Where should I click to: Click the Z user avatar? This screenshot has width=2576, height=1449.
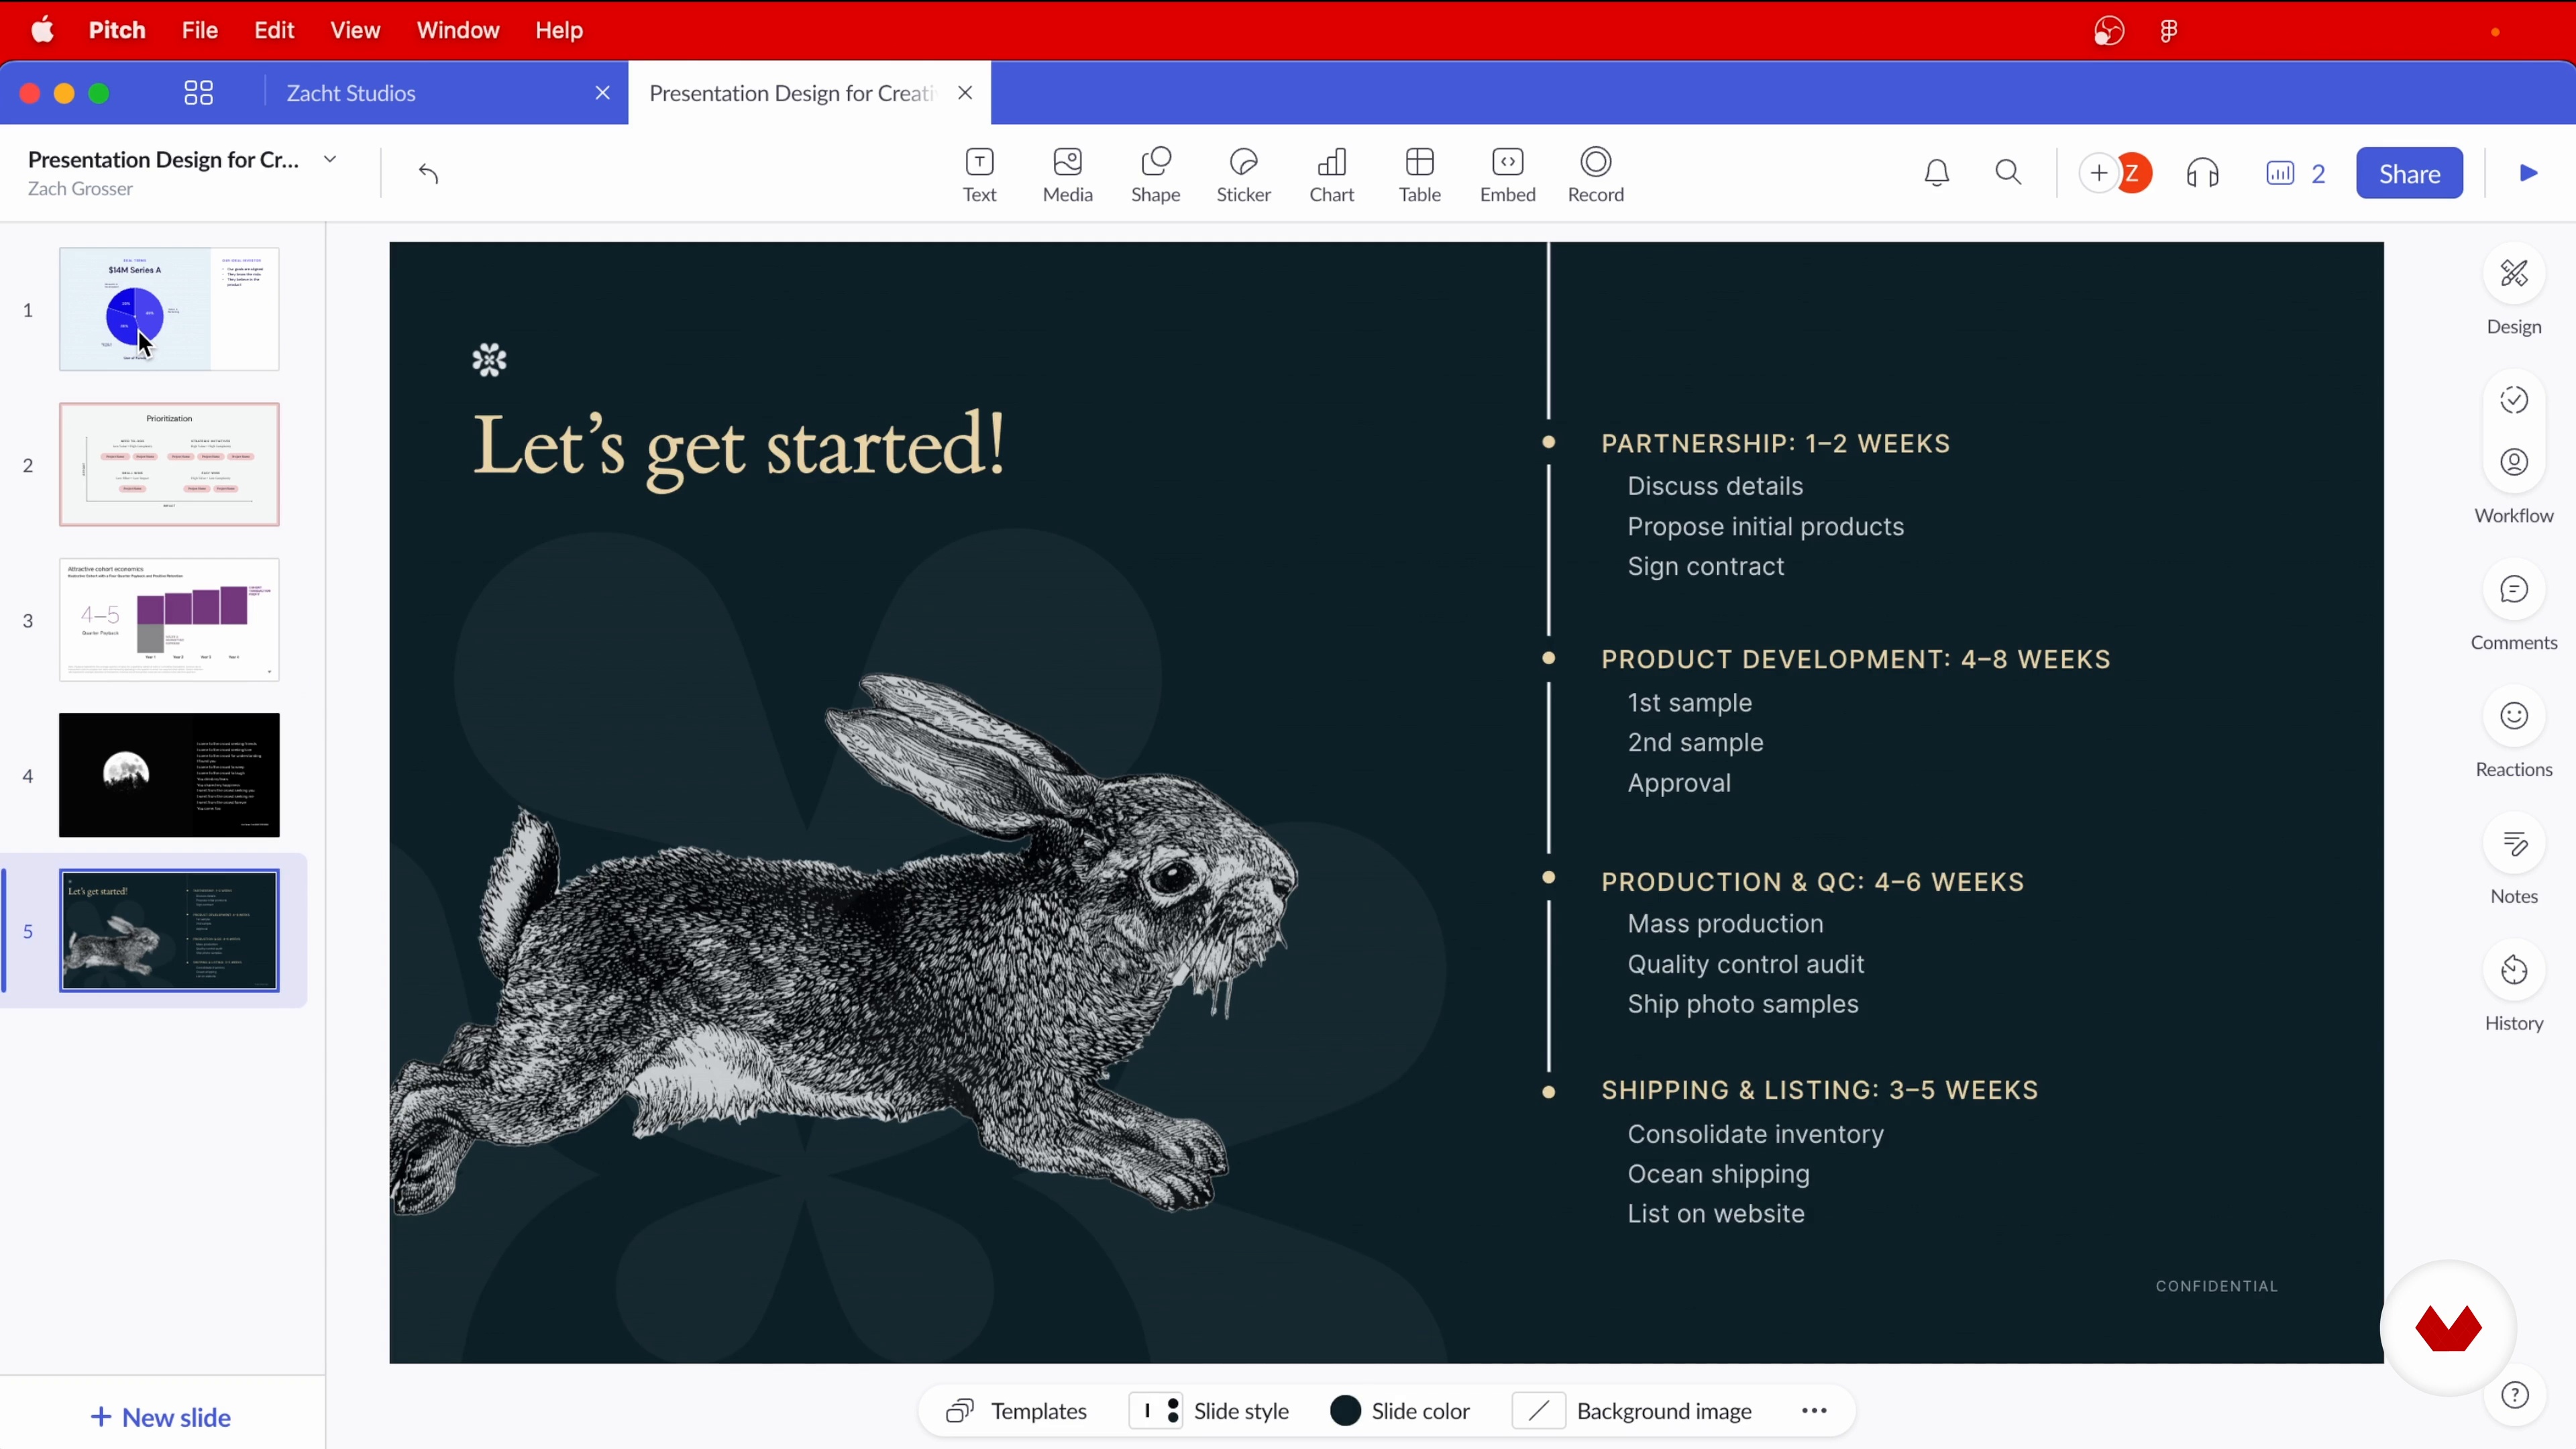point(2132,173)
